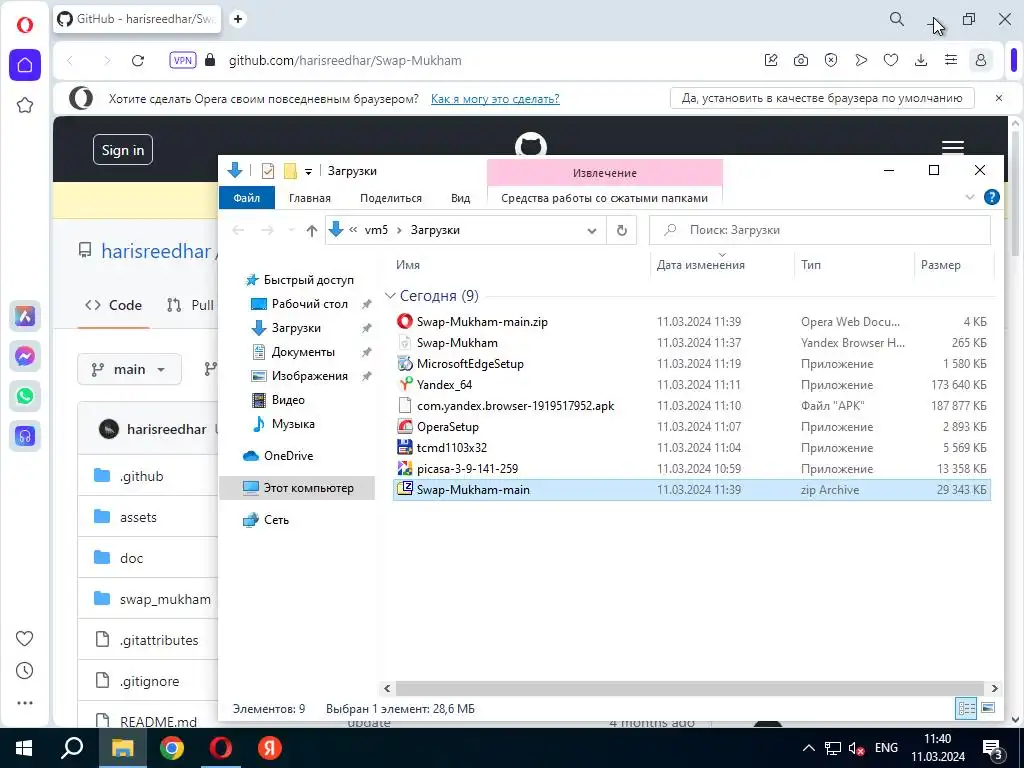
Task: Open sidebar heart pinboards icon
Action: tap(25, 639)
